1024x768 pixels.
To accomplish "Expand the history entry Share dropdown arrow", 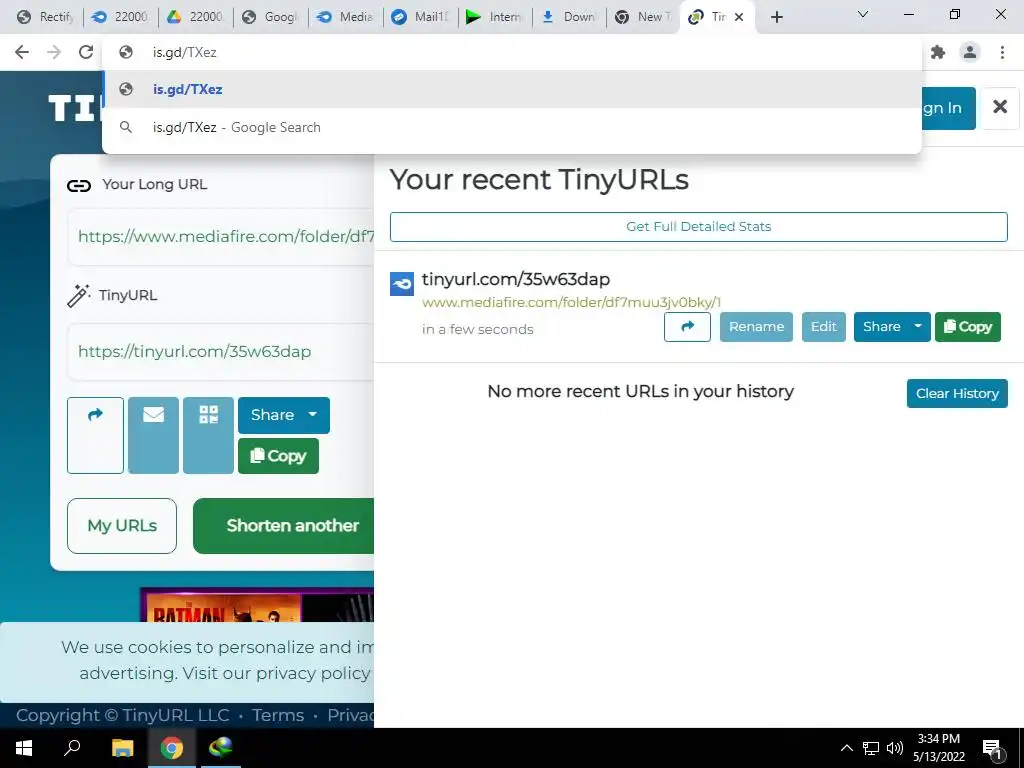I will (918, 327).
